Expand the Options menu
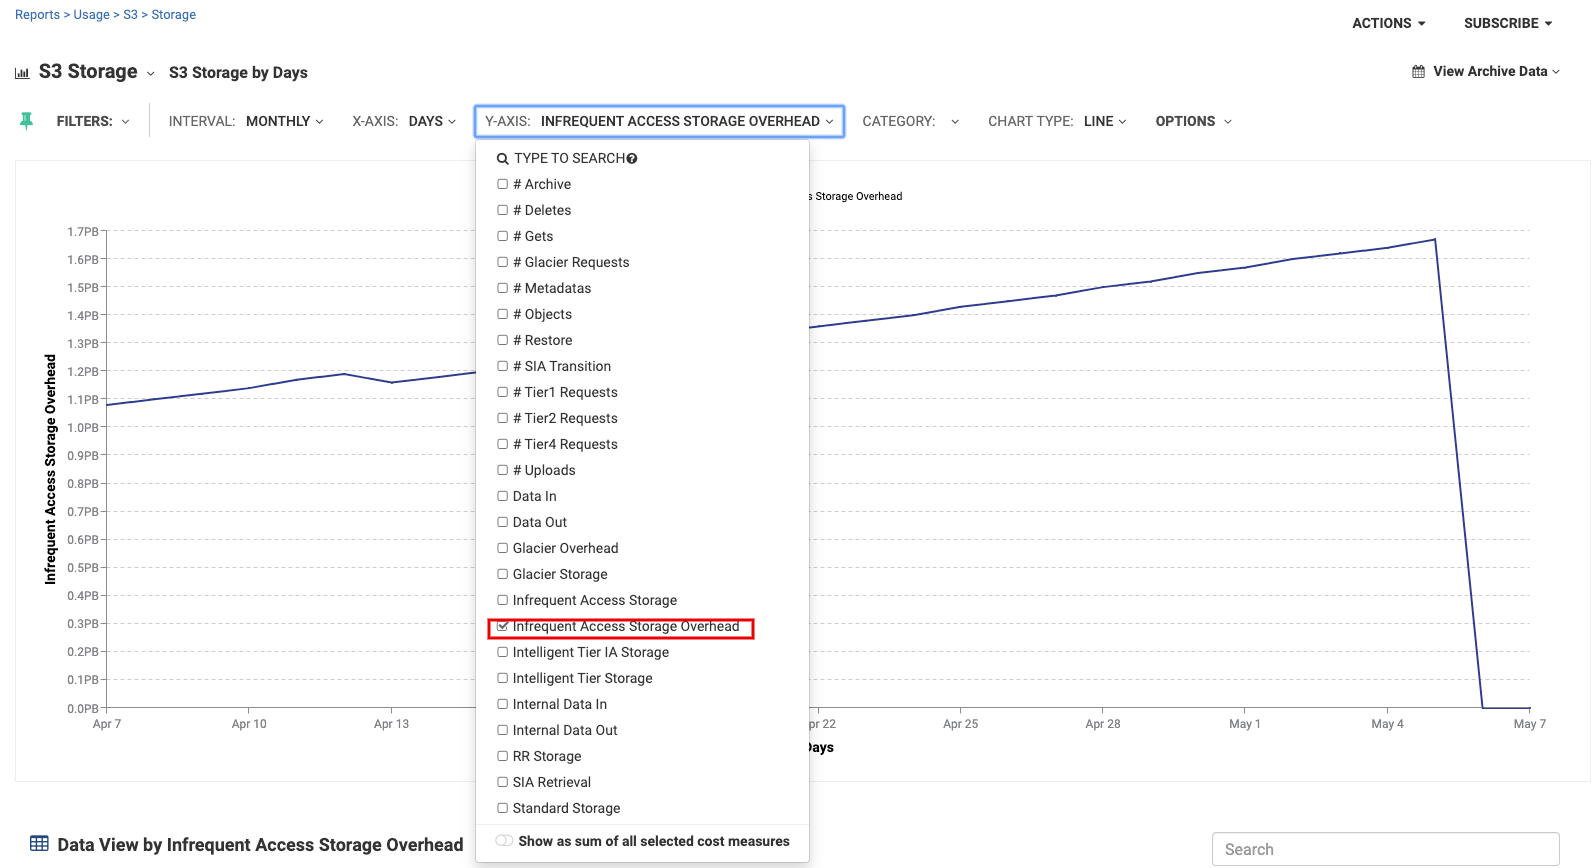 [x=1194, y=121]
